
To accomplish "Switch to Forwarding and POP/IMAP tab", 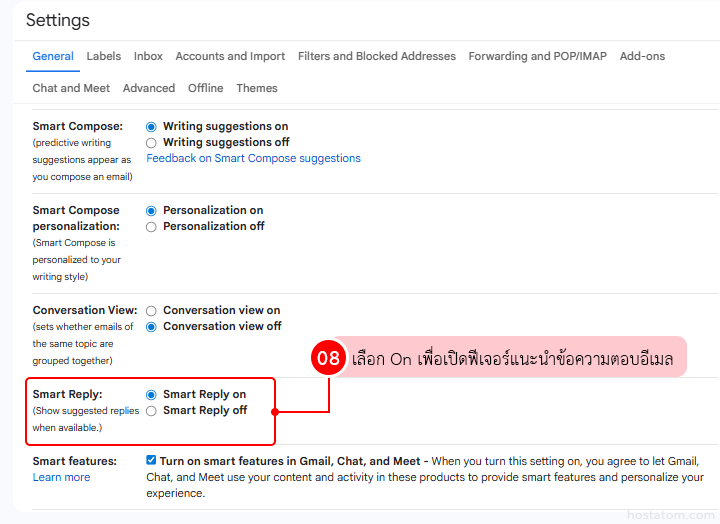I will pos(537,56).
